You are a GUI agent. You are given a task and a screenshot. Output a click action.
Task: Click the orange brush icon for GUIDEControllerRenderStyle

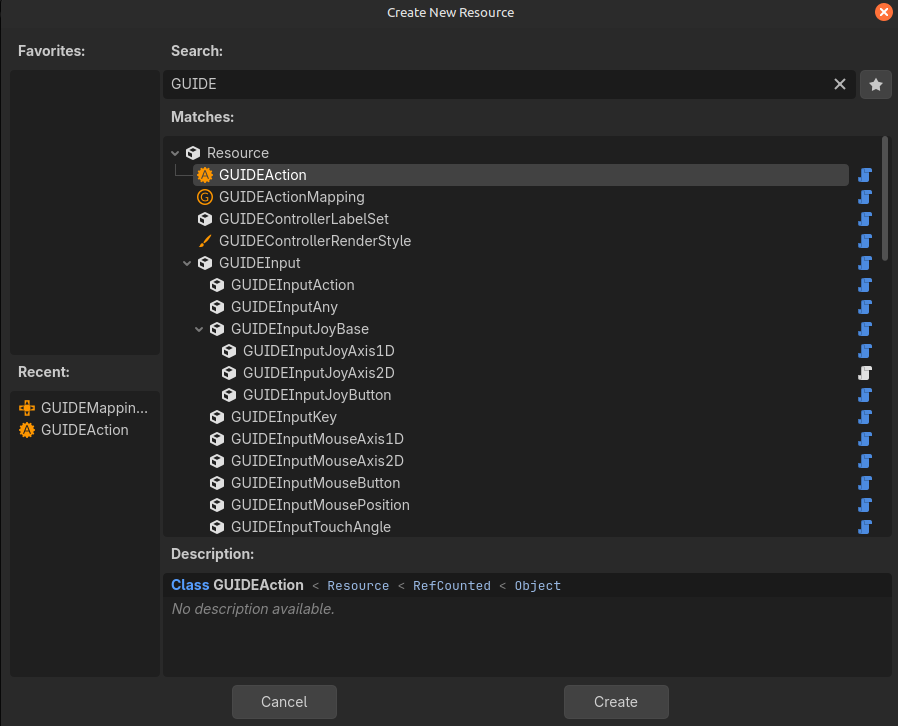[204, 241]
